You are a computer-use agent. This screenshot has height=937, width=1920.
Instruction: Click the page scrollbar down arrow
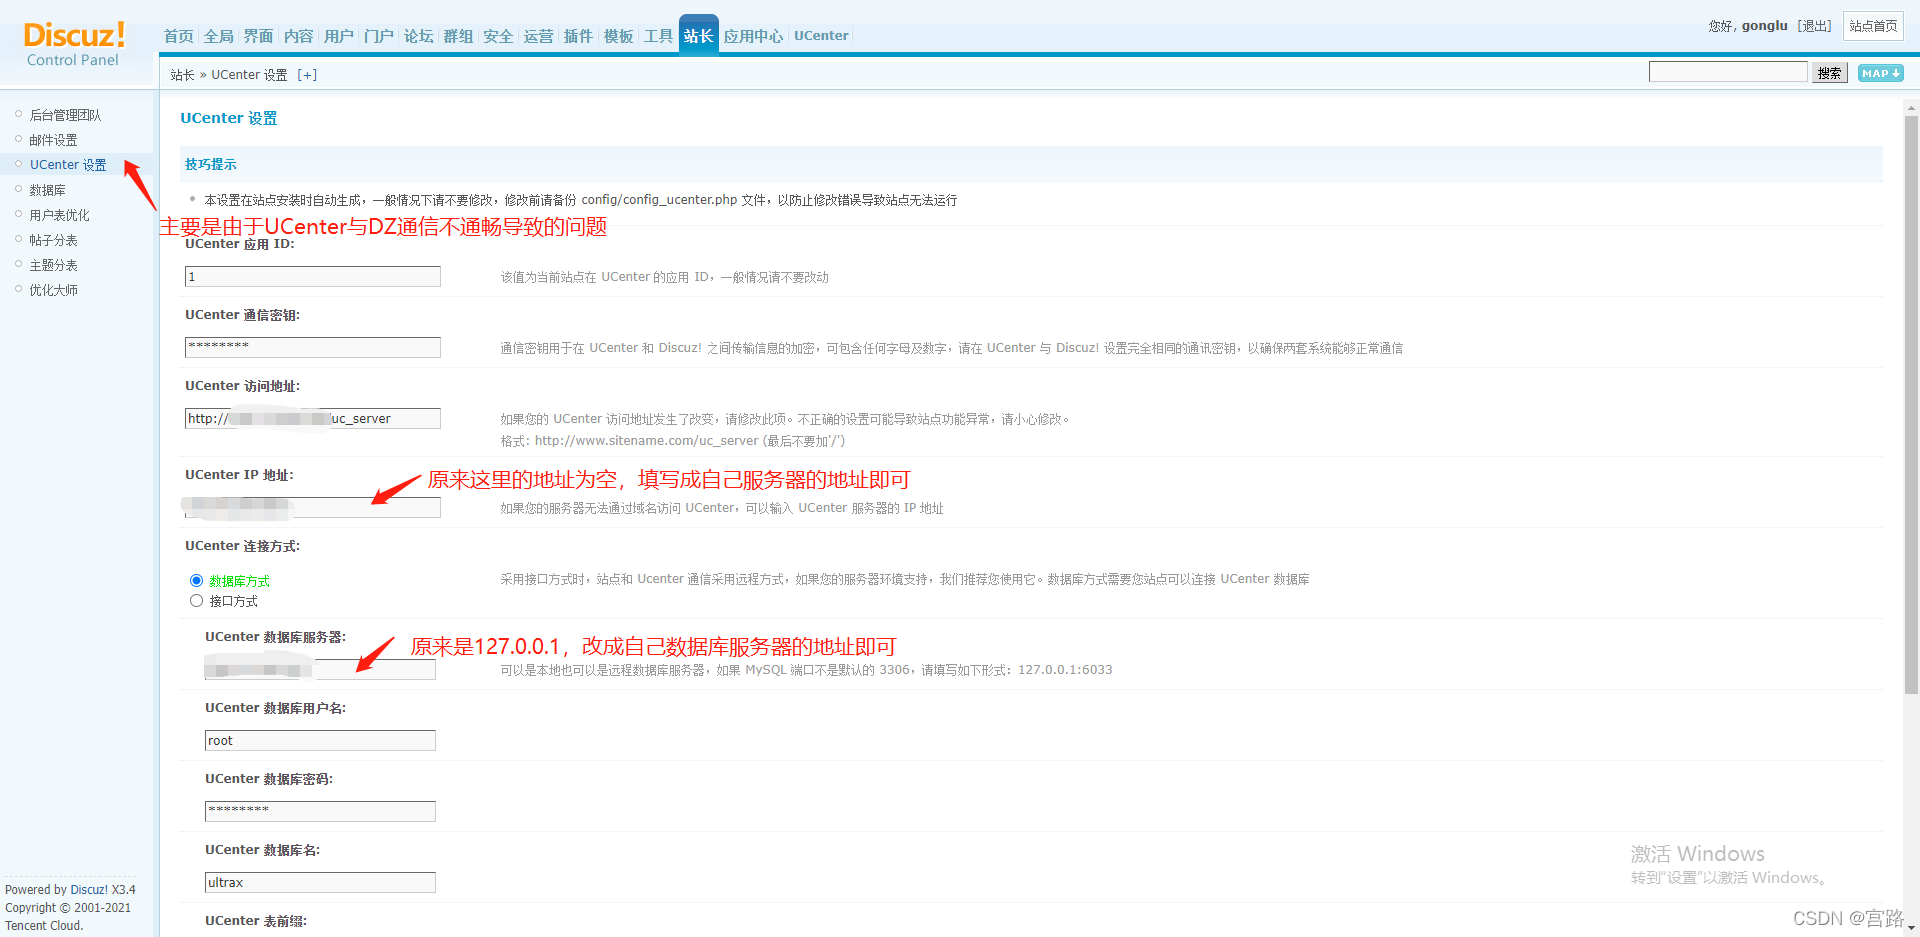coord(1911,927)
